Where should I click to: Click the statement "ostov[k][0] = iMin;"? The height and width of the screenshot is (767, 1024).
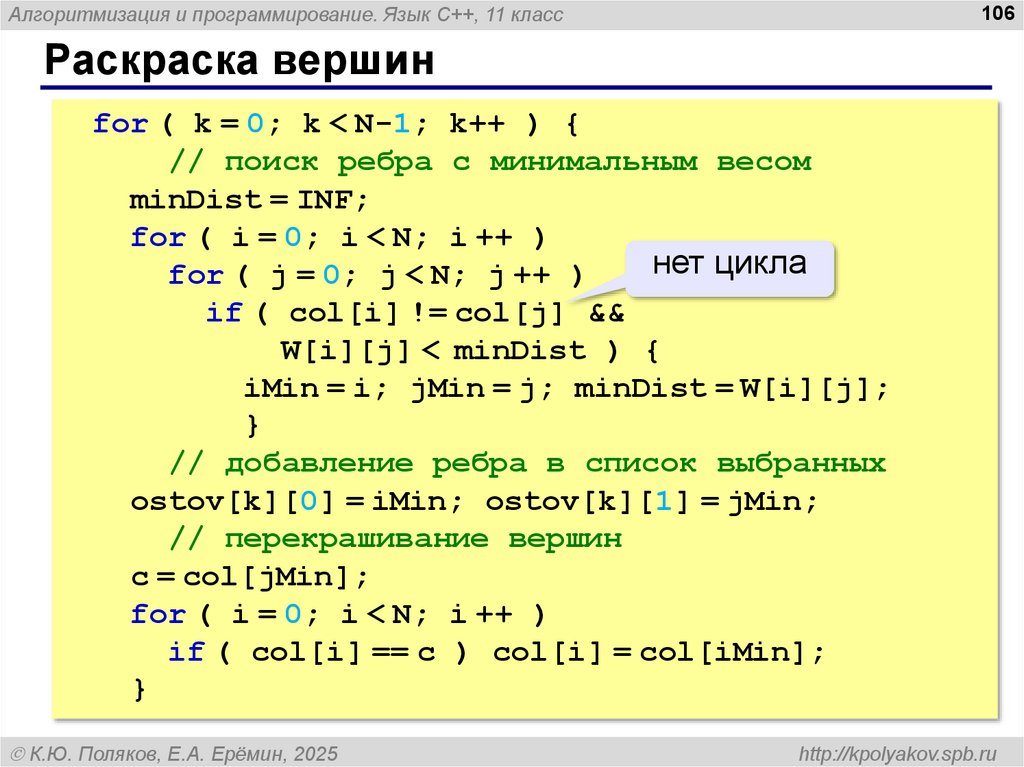[296, 502]
